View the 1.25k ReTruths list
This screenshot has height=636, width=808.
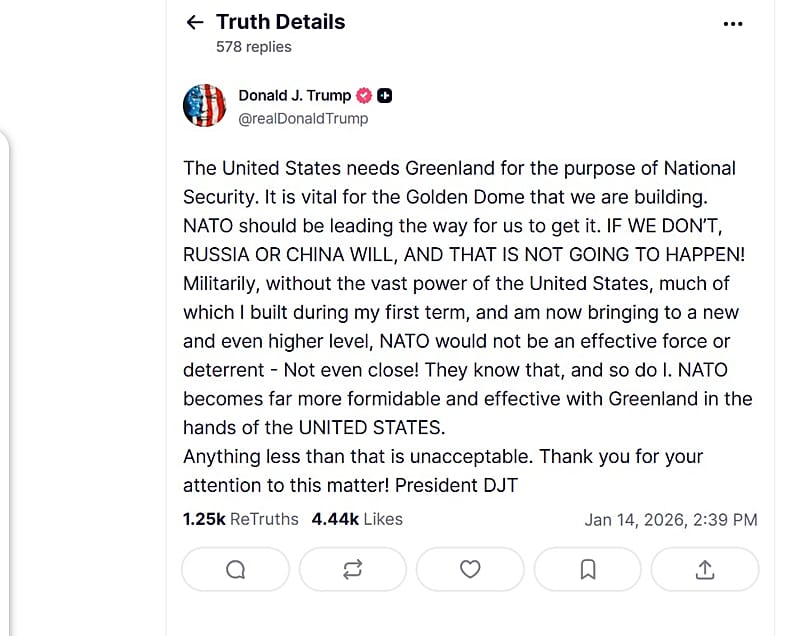coord(240,519)
